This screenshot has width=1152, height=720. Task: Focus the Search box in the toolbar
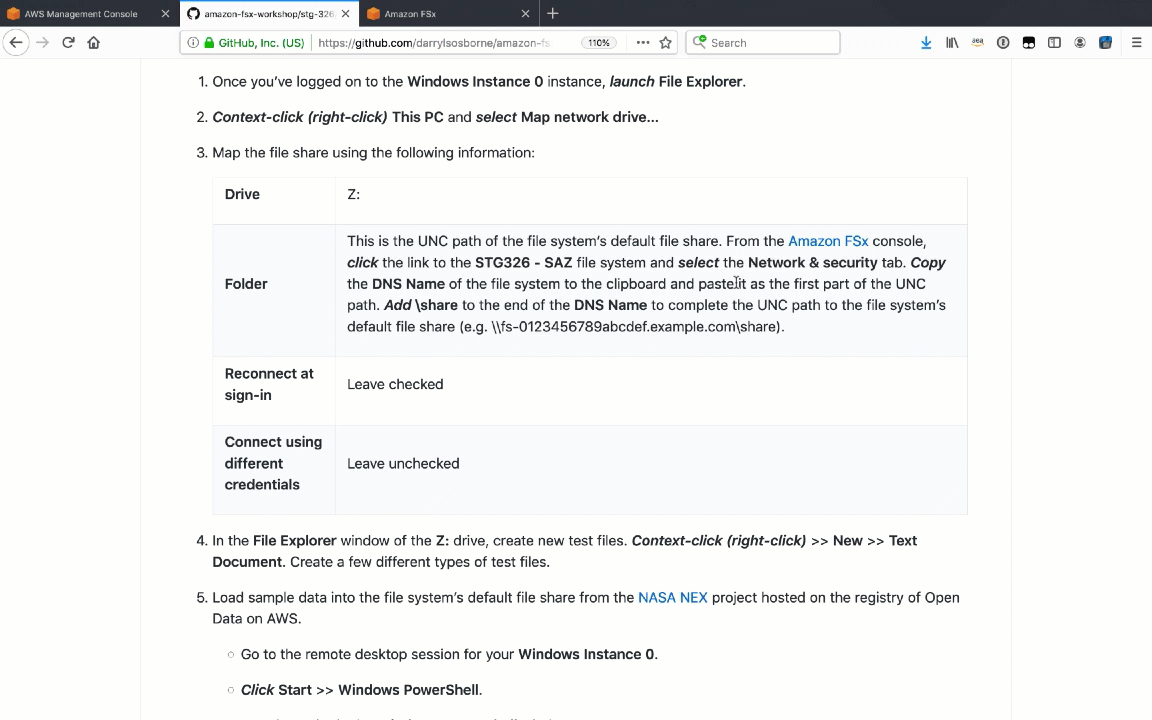pyautogui.click(x=763, y=43)
